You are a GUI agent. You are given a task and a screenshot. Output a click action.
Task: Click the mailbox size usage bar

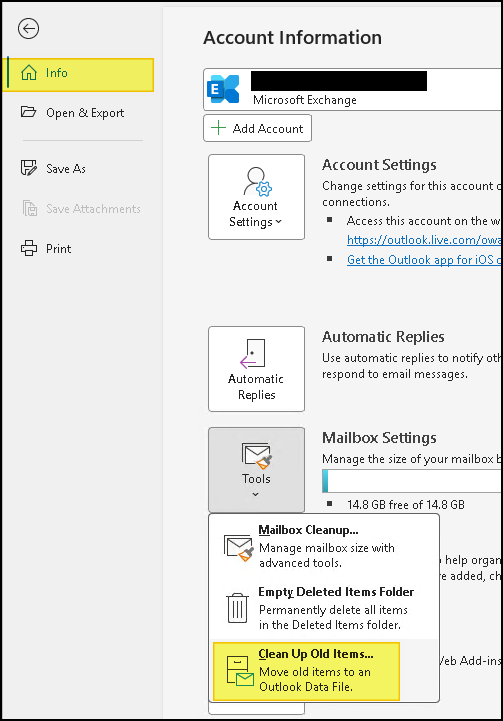412,481
